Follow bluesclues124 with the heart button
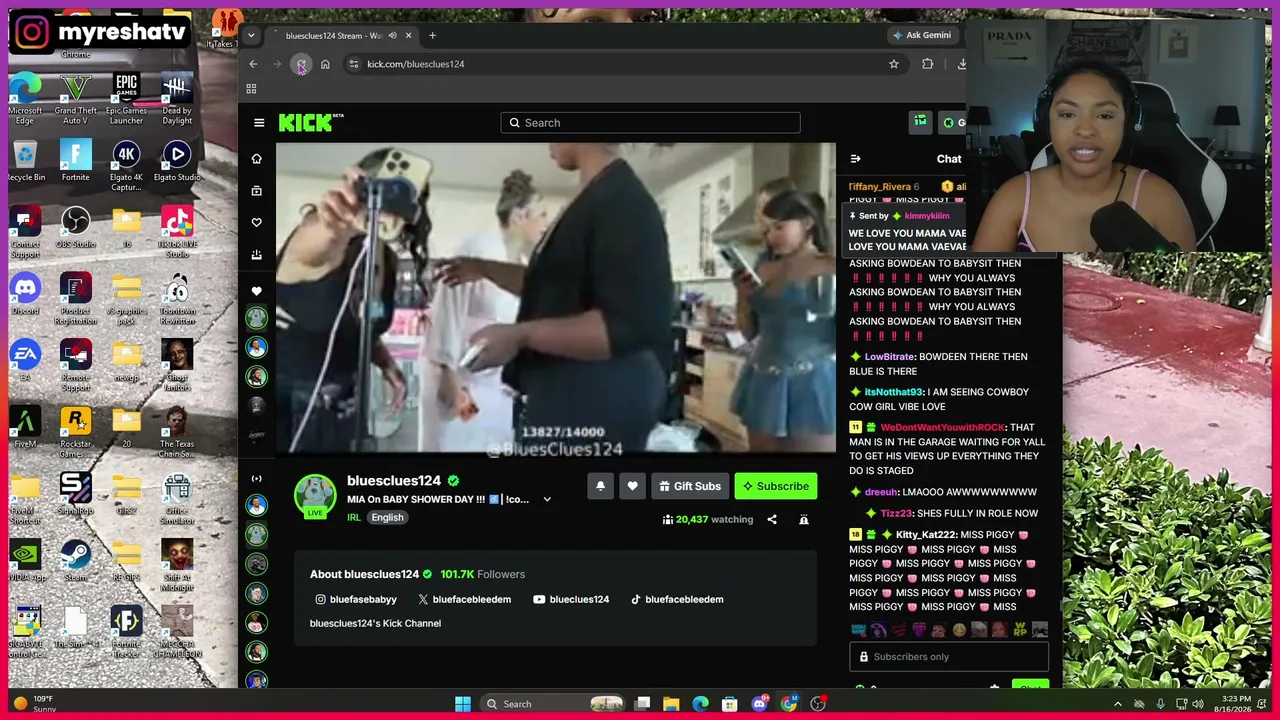The width and height of the screenshot is (1280, 720). pos(632,486)
